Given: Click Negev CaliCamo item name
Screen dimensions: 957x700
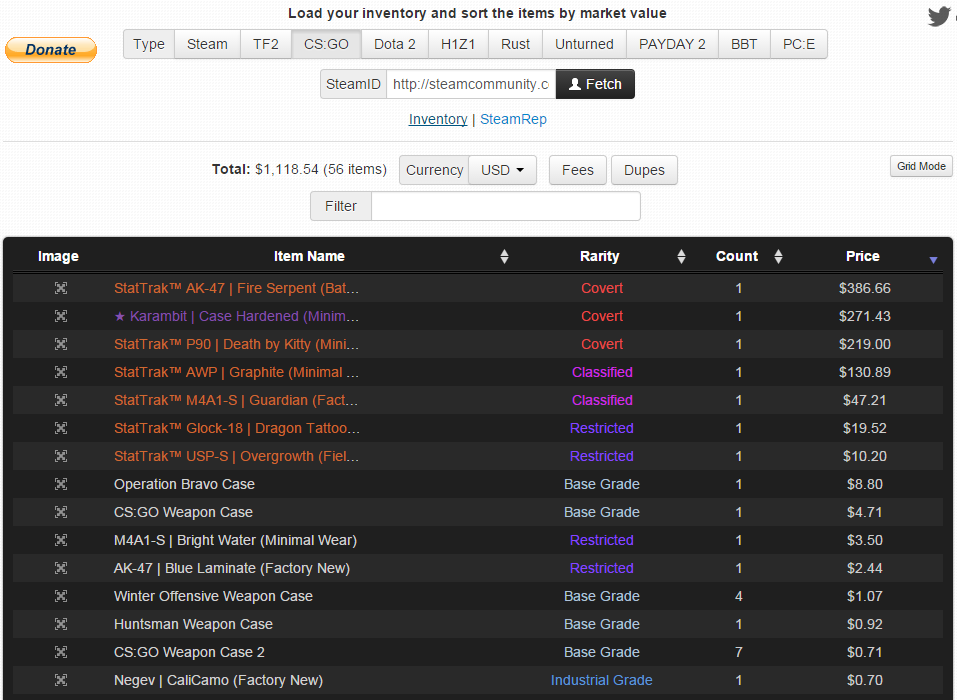Looking at the screenshot, I should tap(218, 680).
